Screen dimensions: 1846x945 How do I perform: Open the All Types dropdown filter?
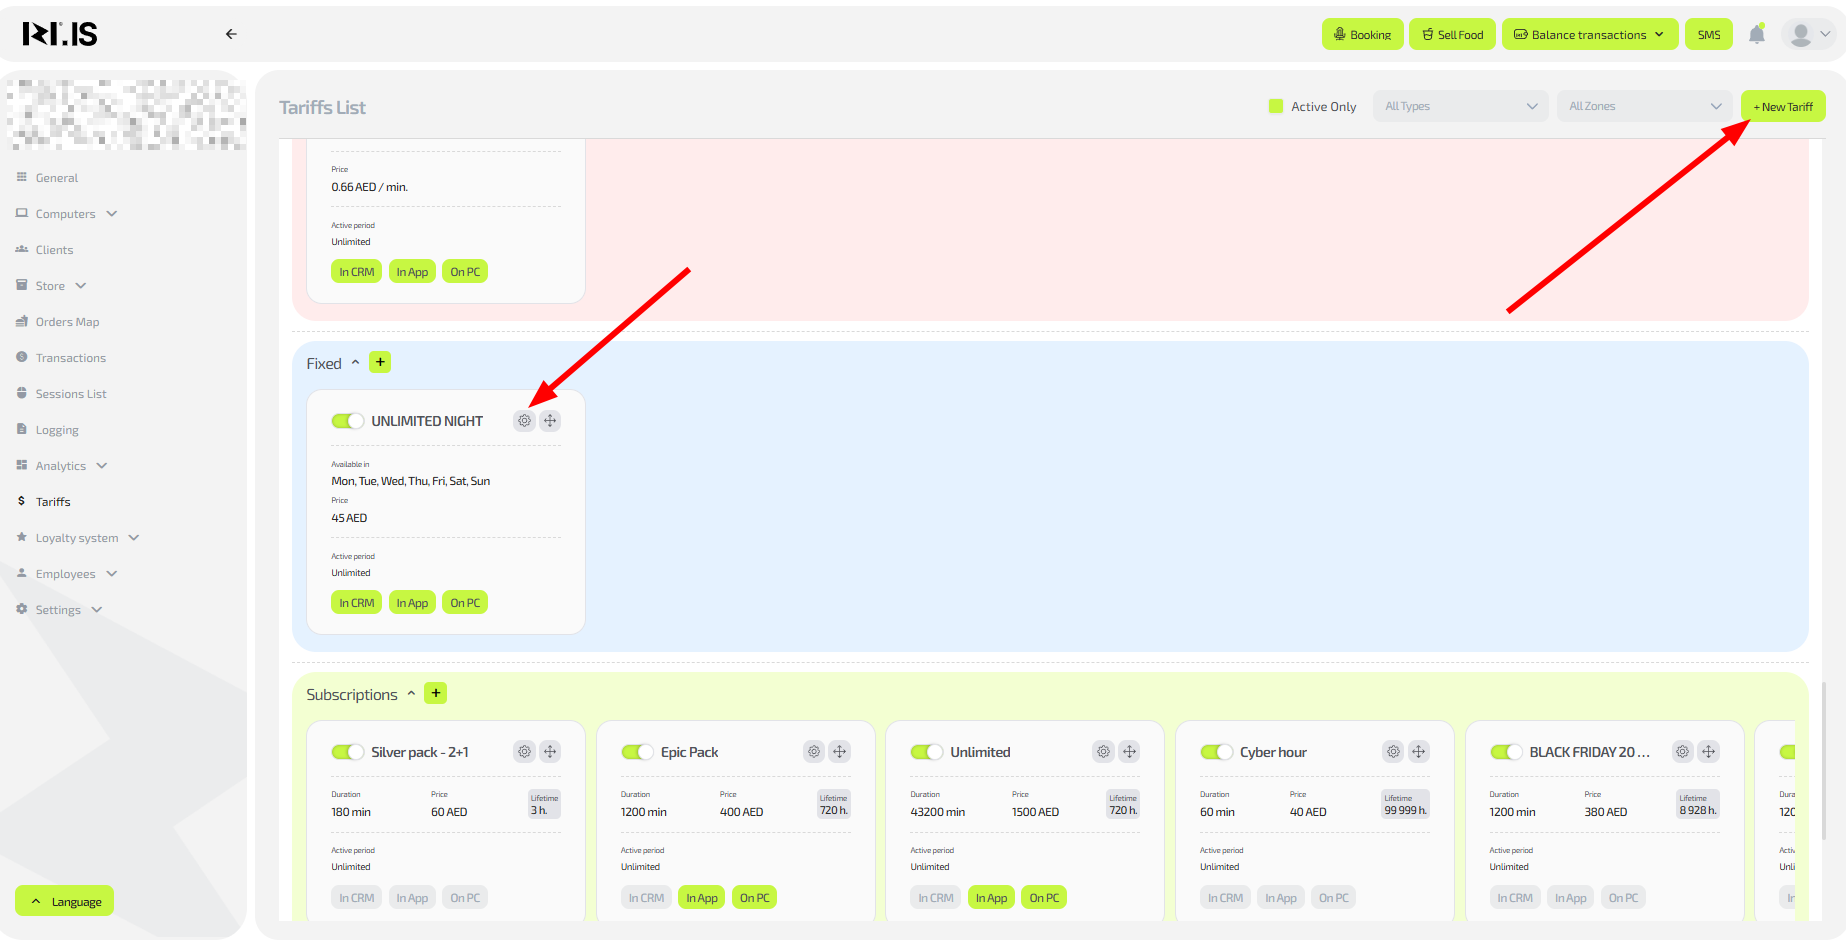click(x=1460, y=106)
